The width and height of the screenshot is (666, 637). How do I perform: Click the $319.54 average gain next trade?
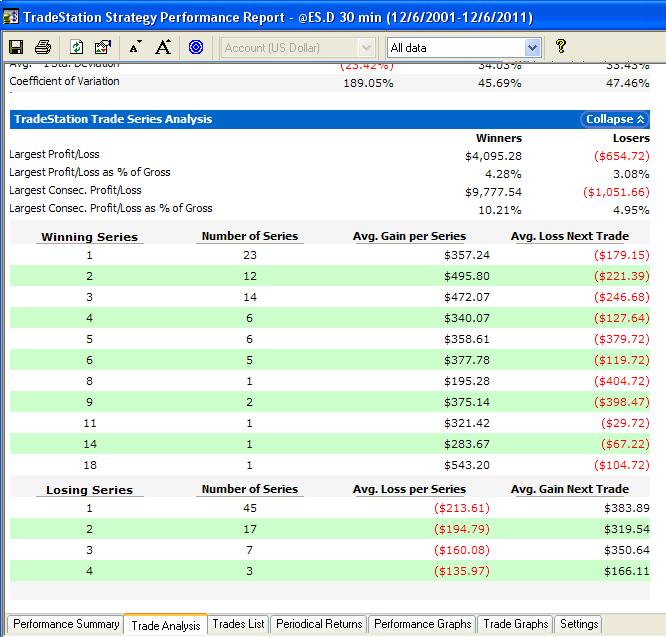[x=626, y=529]
